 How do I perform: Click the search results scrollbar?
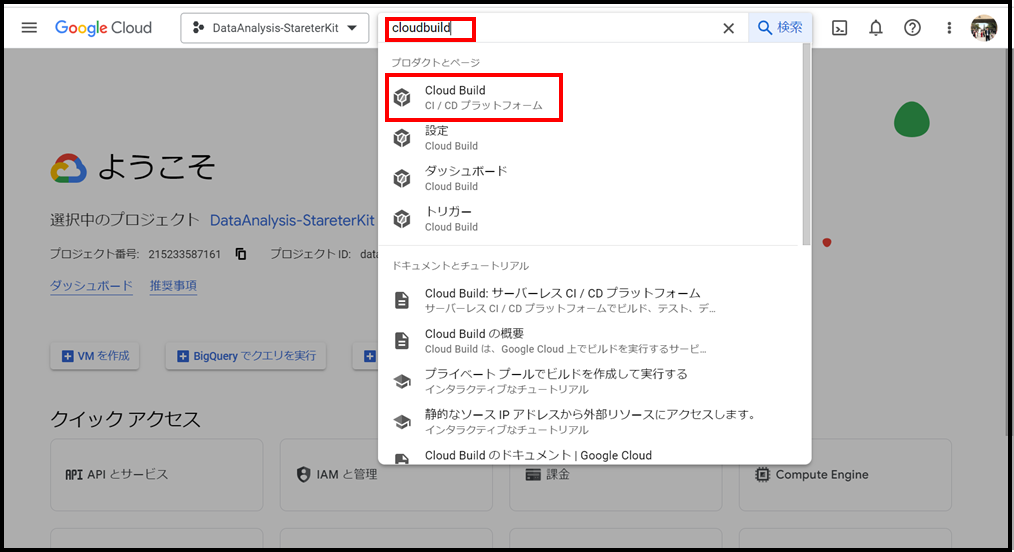pyautogui.click(x=806, y=150)
